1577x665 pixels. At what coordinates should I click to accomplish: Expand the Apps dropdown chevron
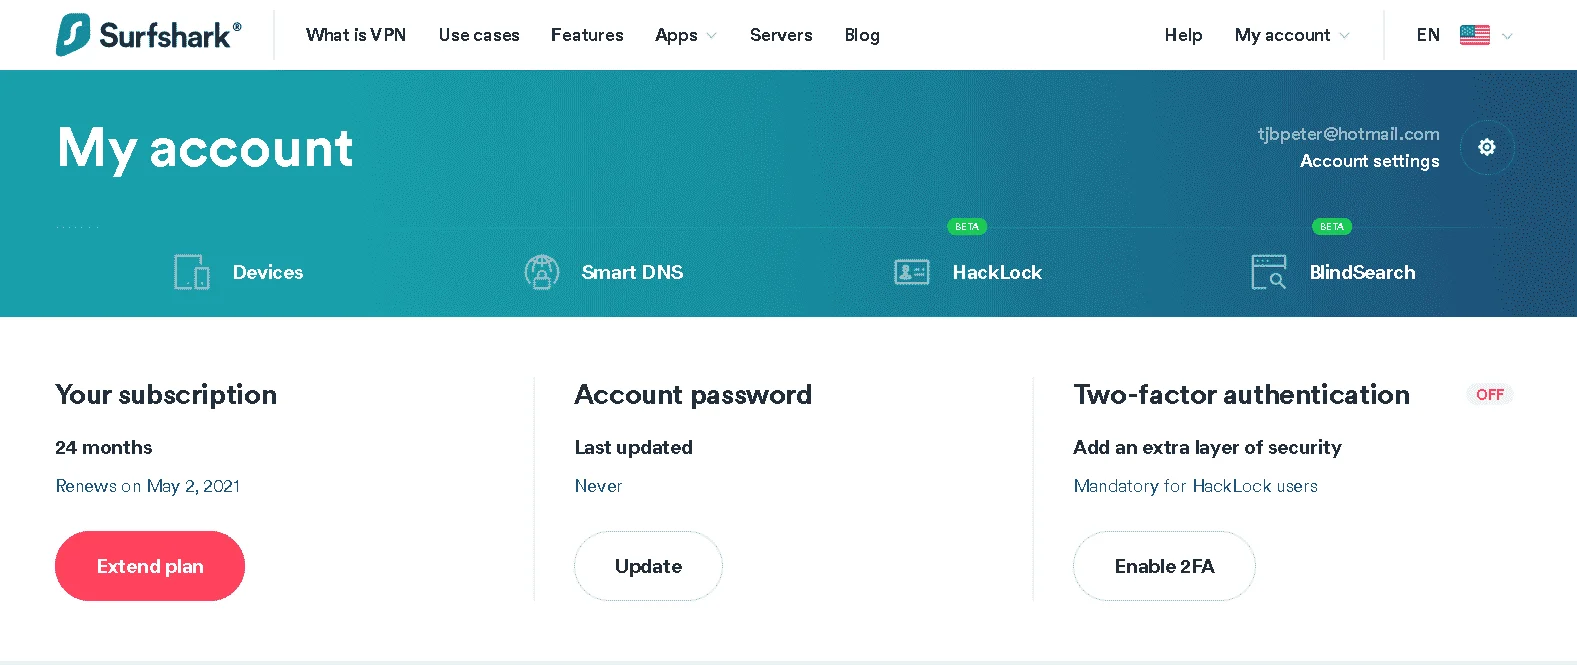[x=712, y=36]
